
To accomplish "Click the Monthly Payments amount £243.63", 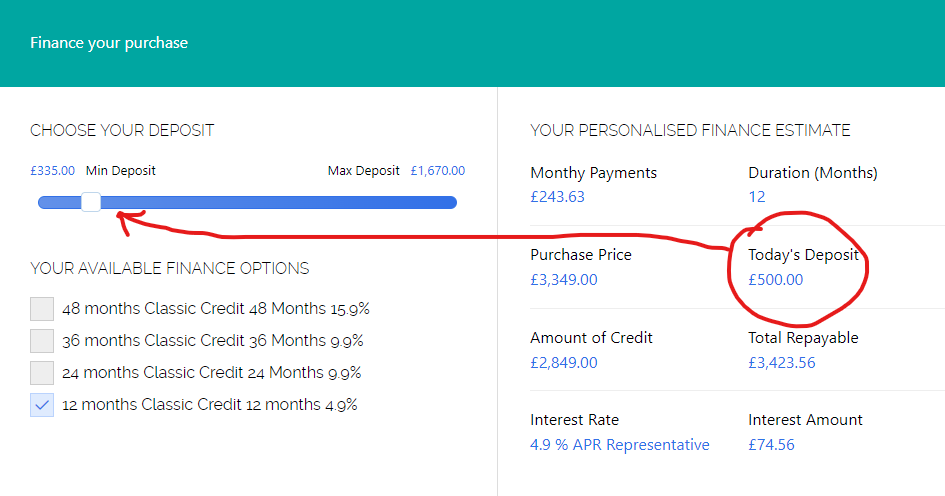I will tap(557, 197).
